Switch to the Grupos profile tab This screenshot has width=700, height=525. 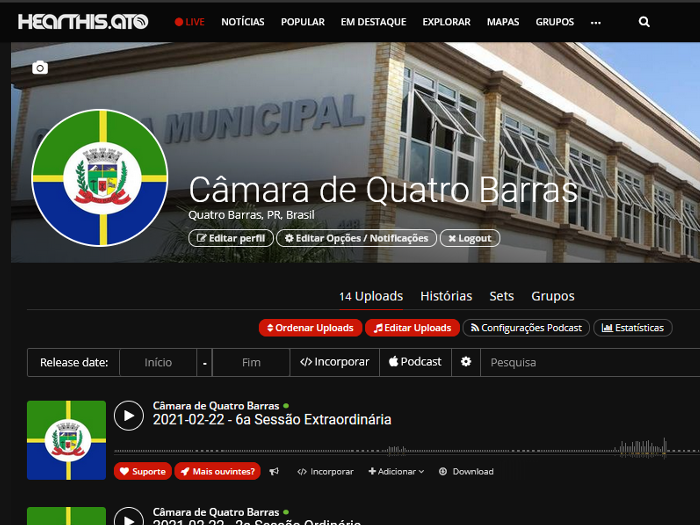coord(553,296)
